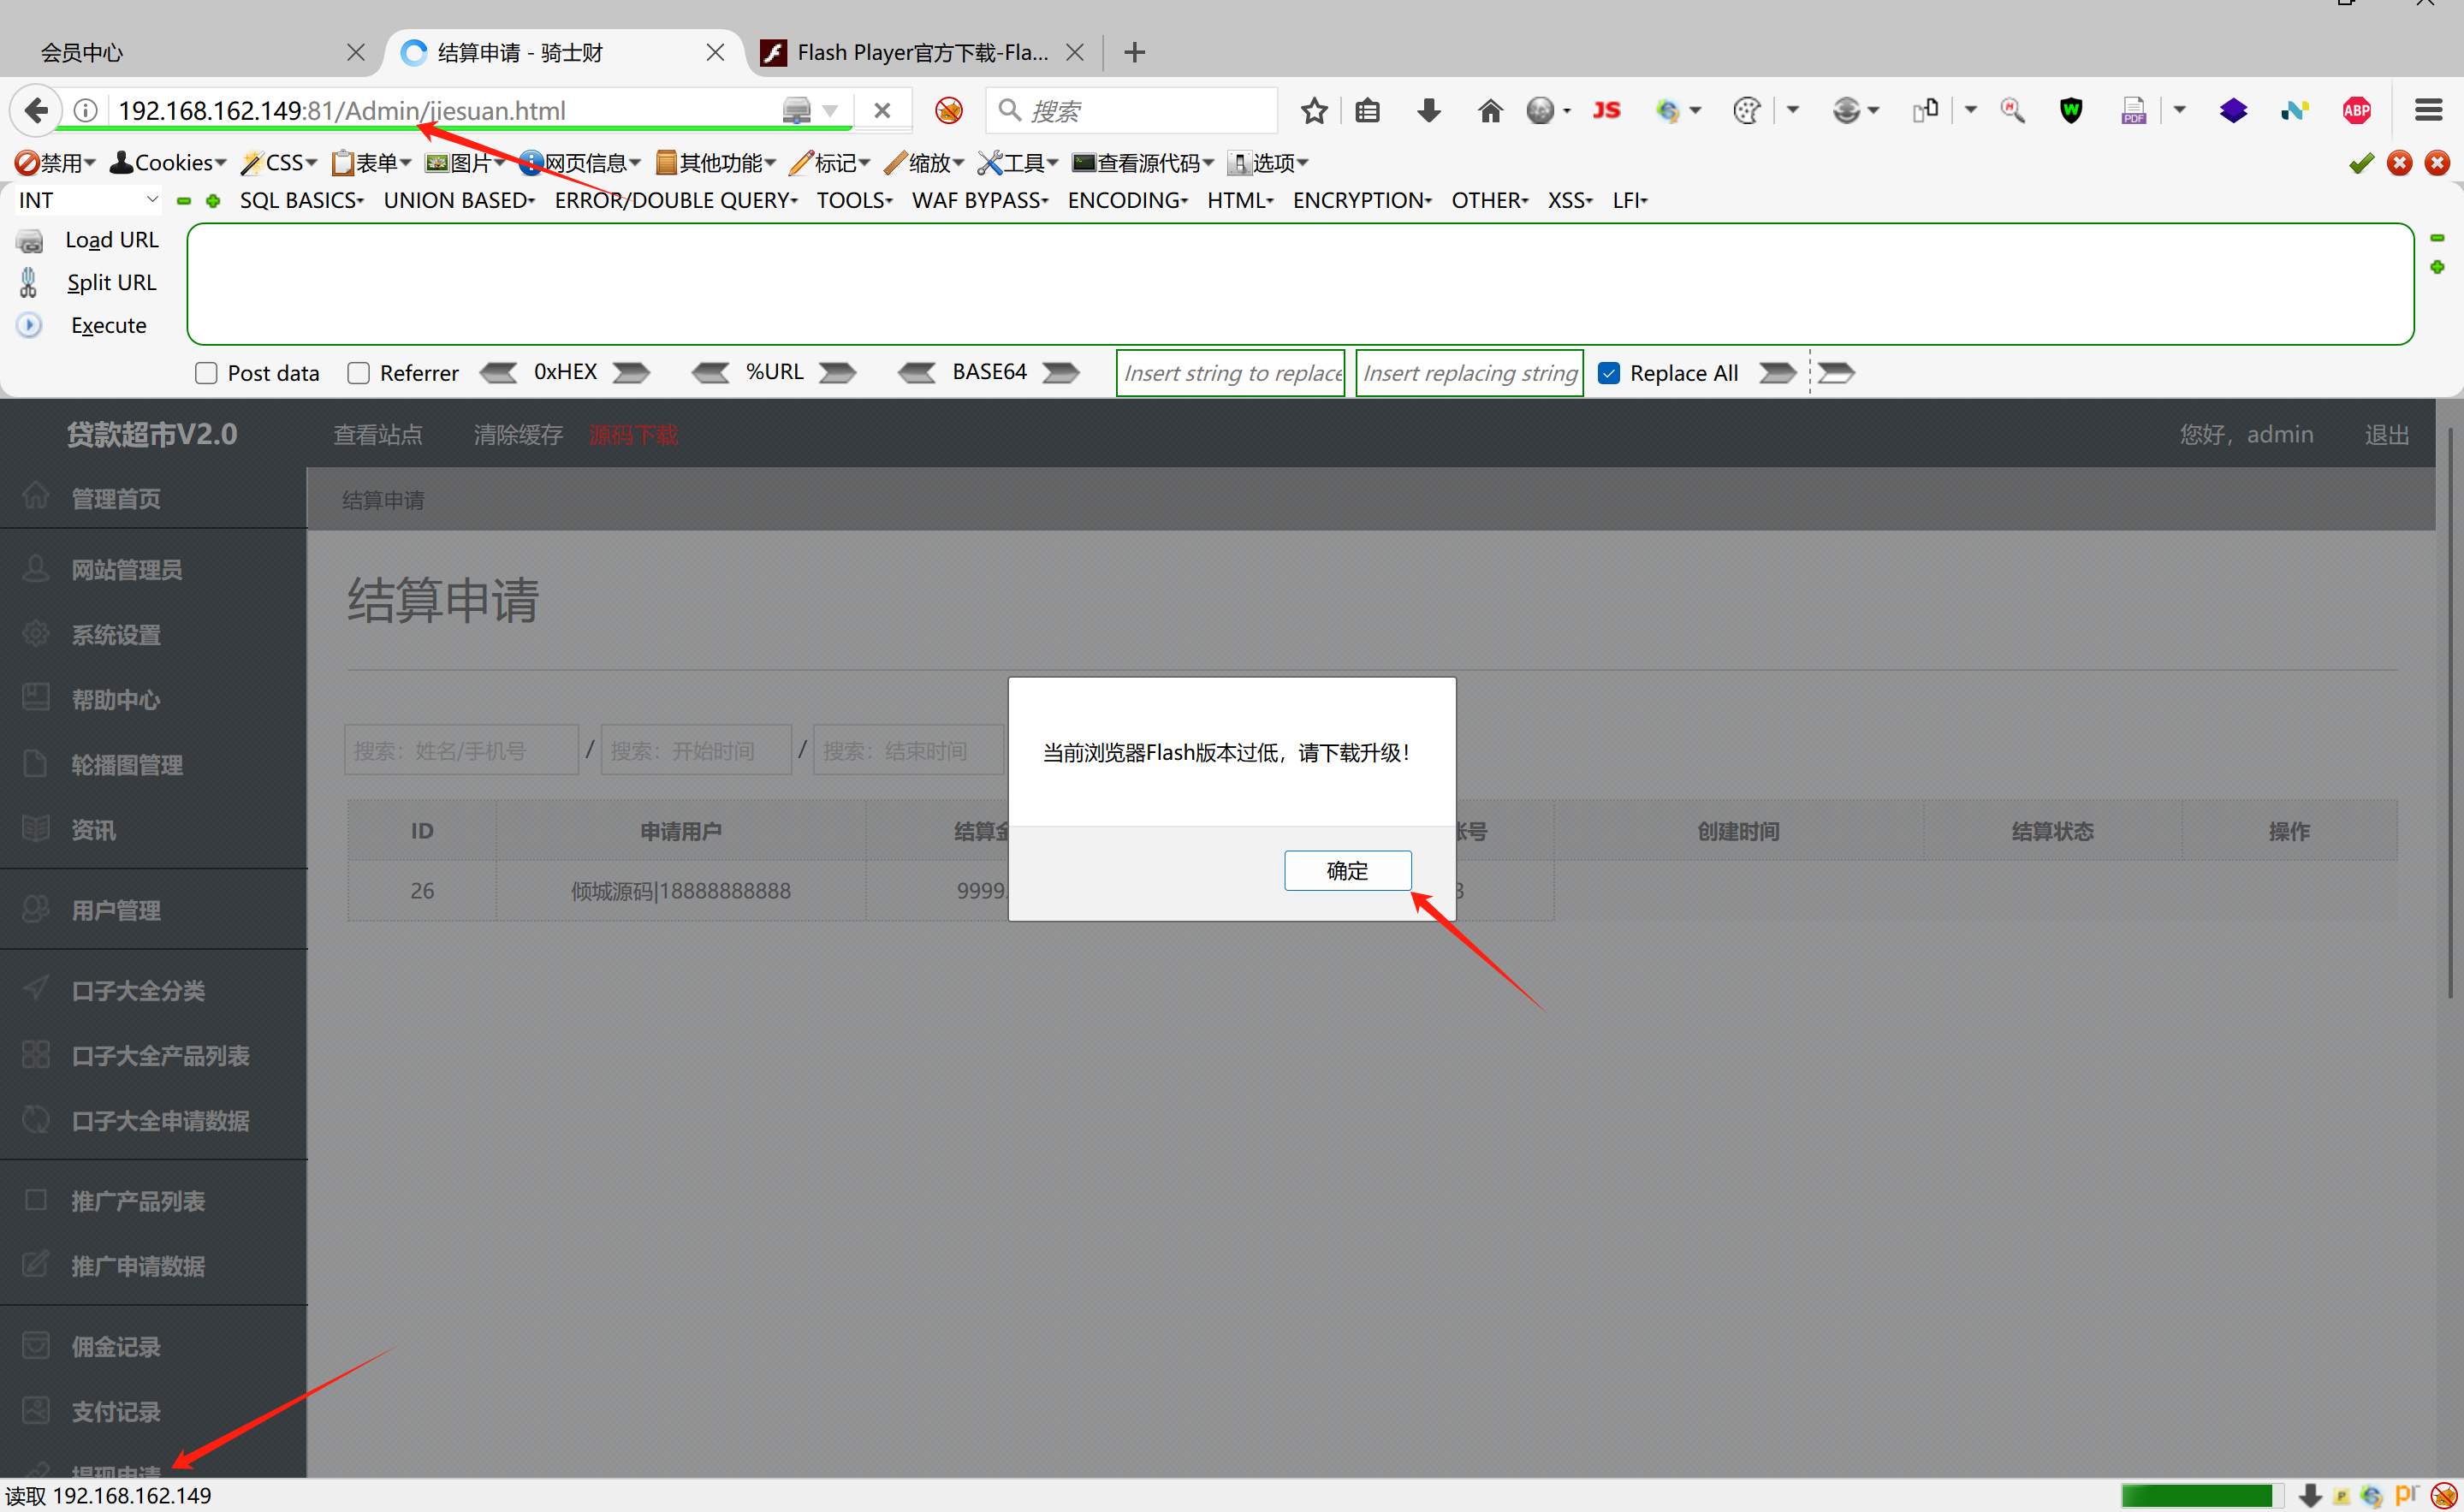
Task: Click the Insert string to replace field
Action: pos(1230,373)
